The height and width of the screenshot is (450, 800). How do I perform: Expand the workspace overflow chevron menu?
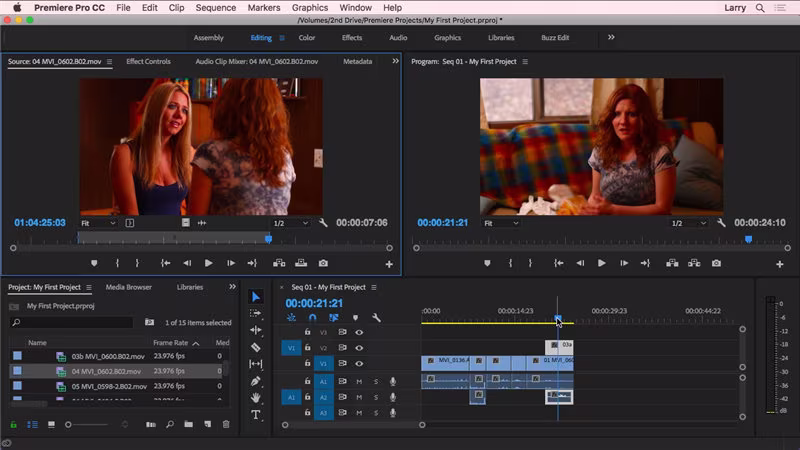(611, 38)
